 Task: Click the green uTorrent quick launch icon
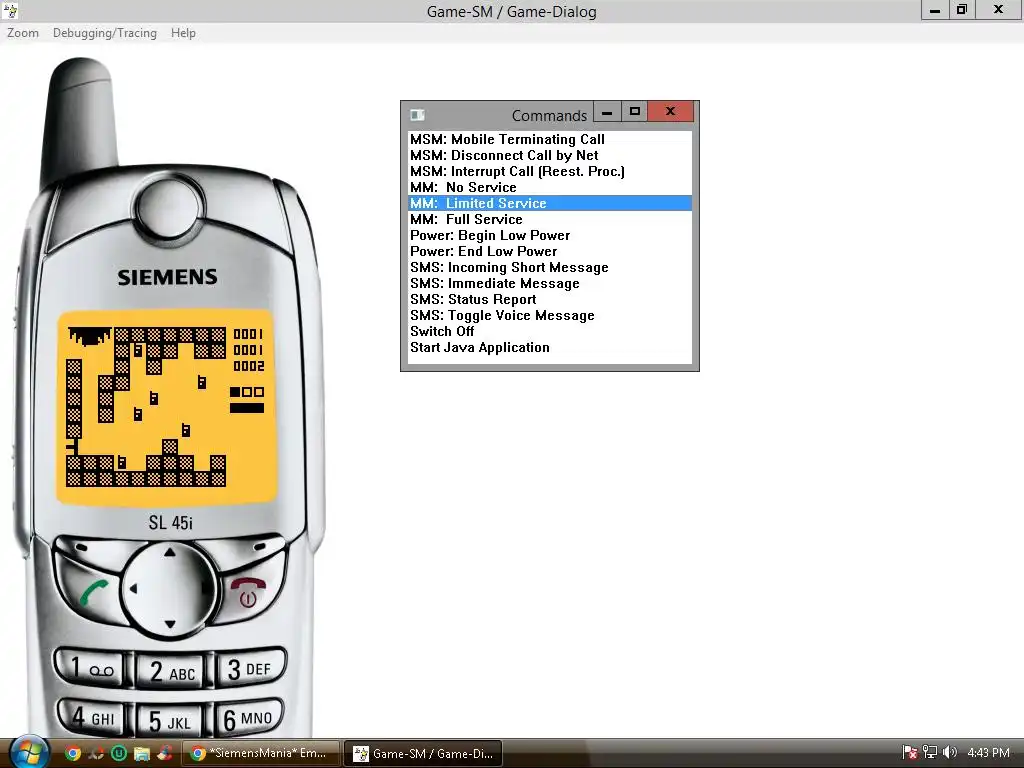119,753
